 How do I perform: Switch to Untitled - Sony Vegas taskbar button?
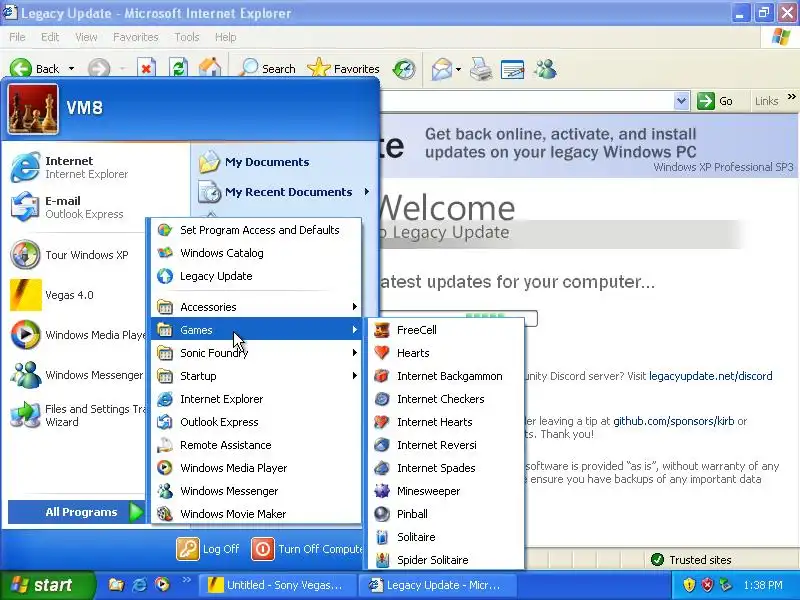277,585
